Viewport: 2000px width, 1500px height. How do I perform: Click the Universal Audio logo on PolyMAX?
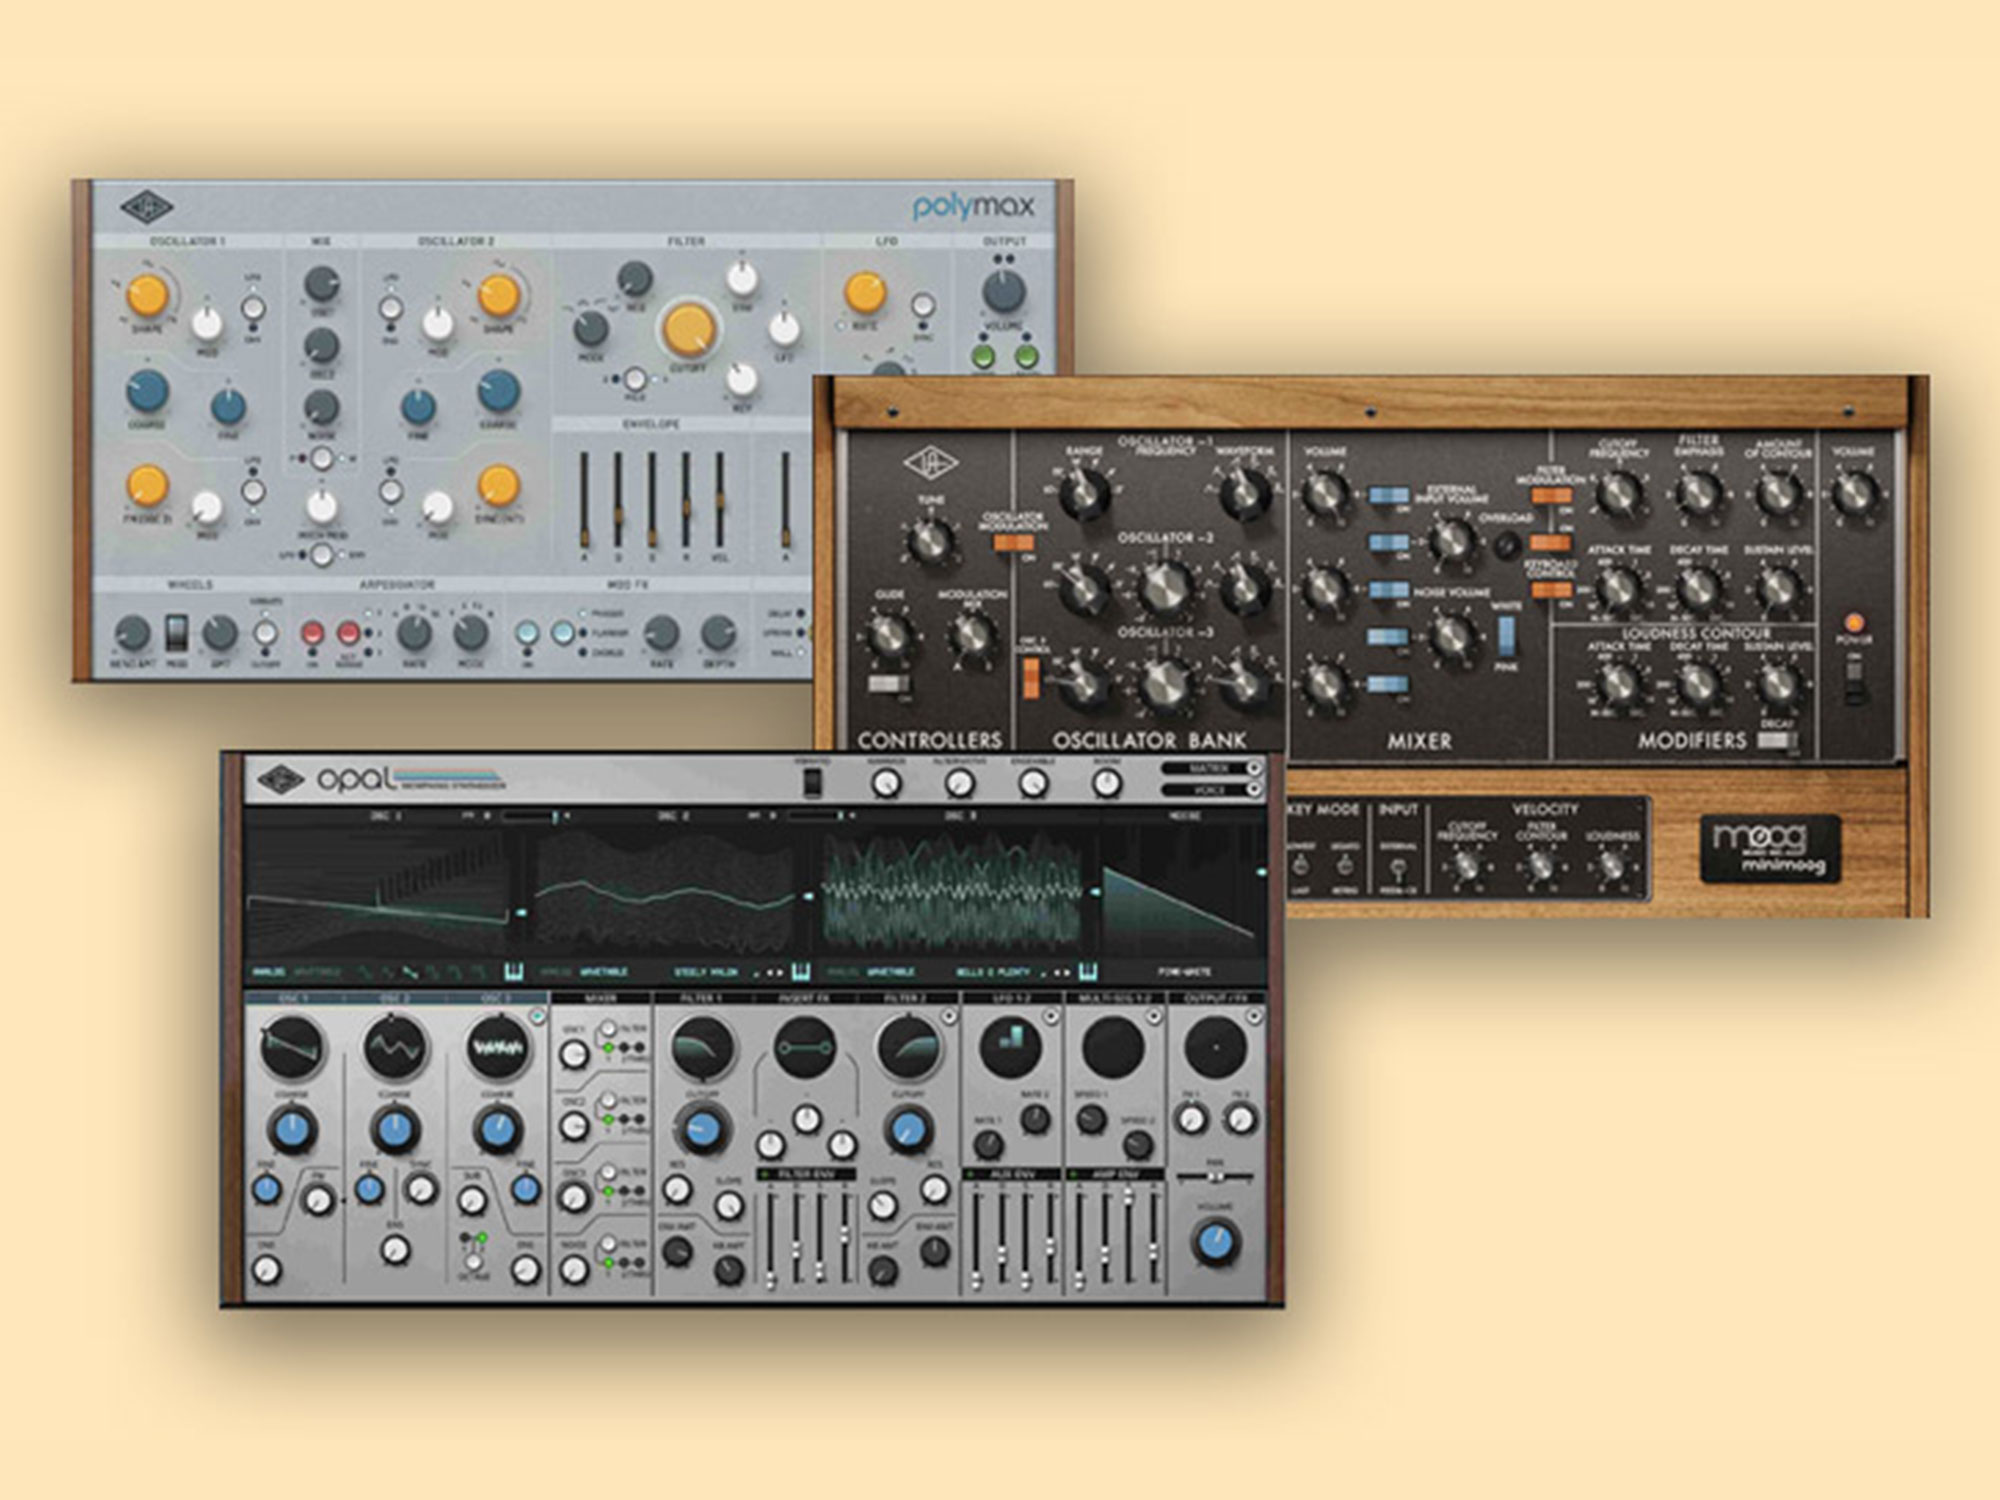coord(147,208)
